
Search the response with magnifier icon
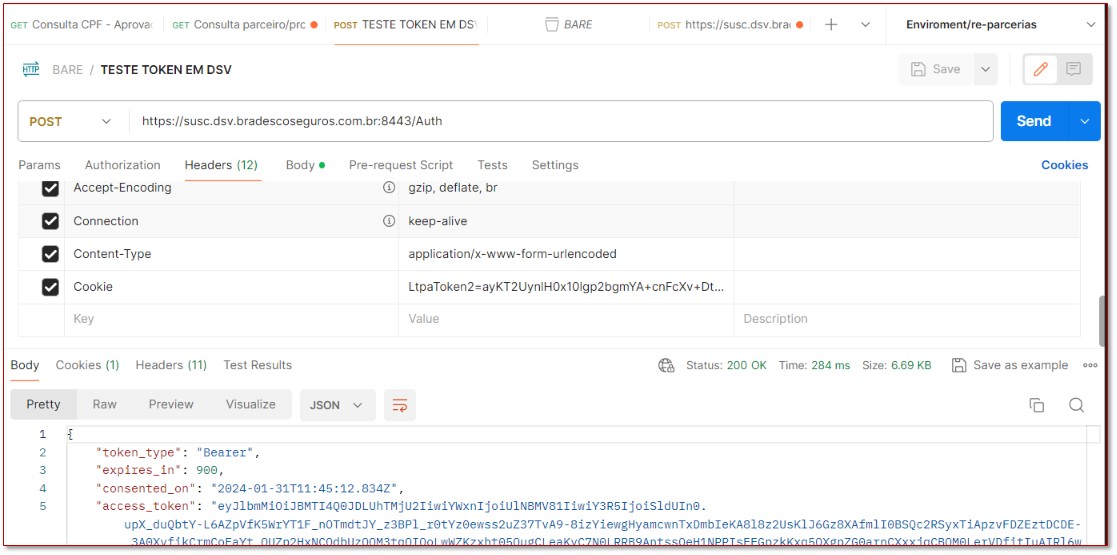[1076, 405]
